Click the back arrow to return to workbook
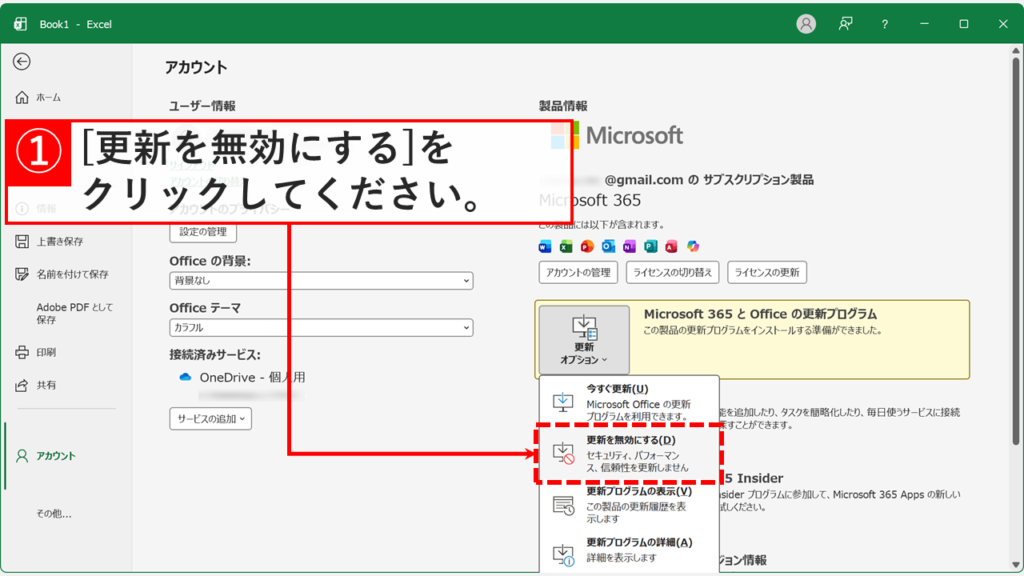Image resolution: width=1024 pixels, height=576 pixels. point(22,61)
